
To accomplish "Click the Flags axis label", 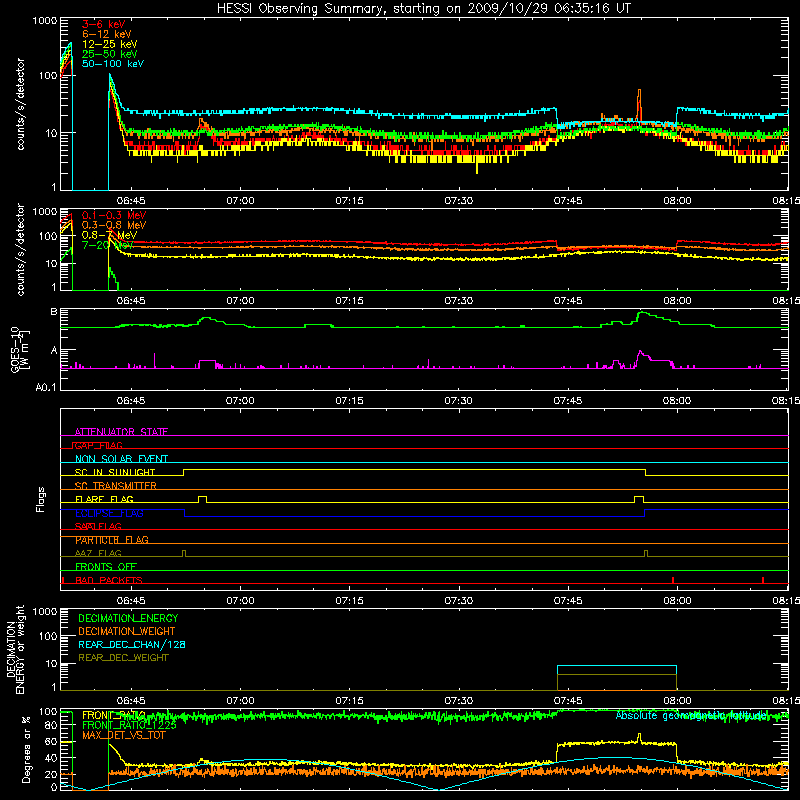I will 41,499.
